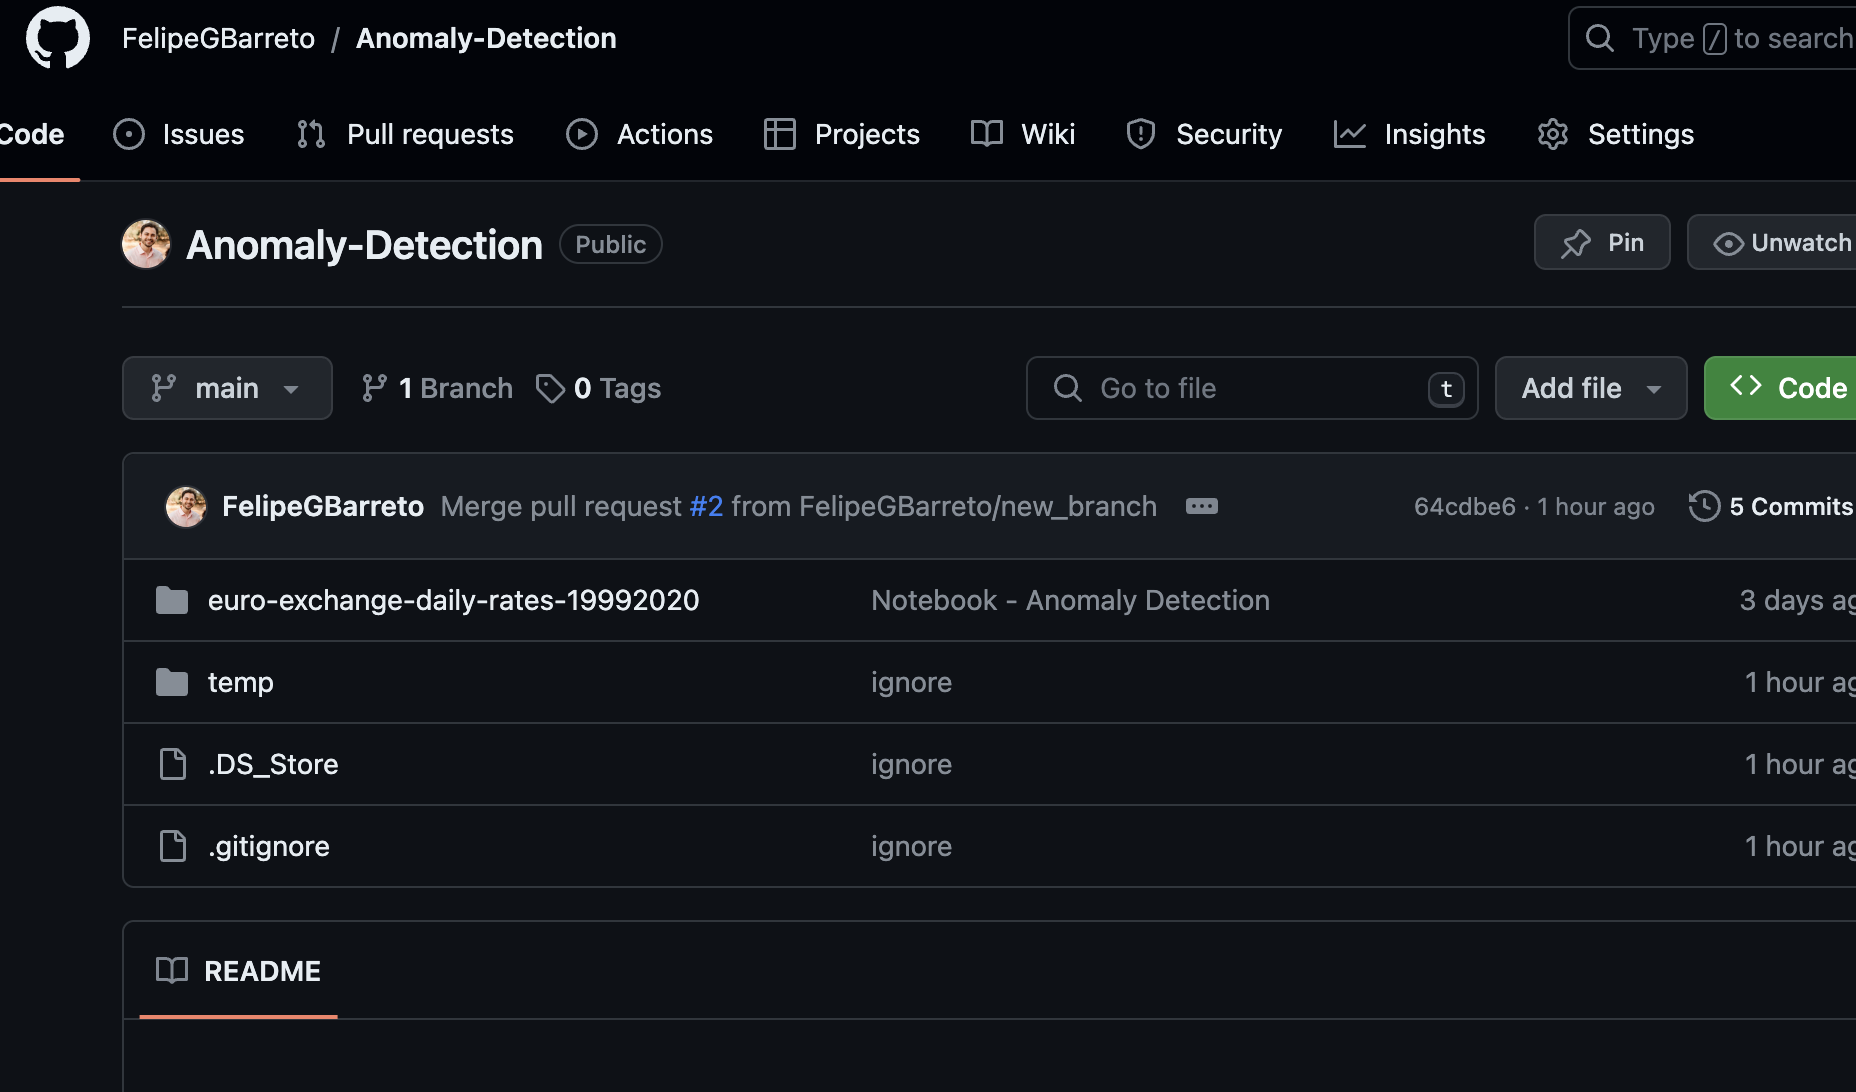Open the temp folder
The height and width of the screenshot is (1092, 1856).
point(240,682)
